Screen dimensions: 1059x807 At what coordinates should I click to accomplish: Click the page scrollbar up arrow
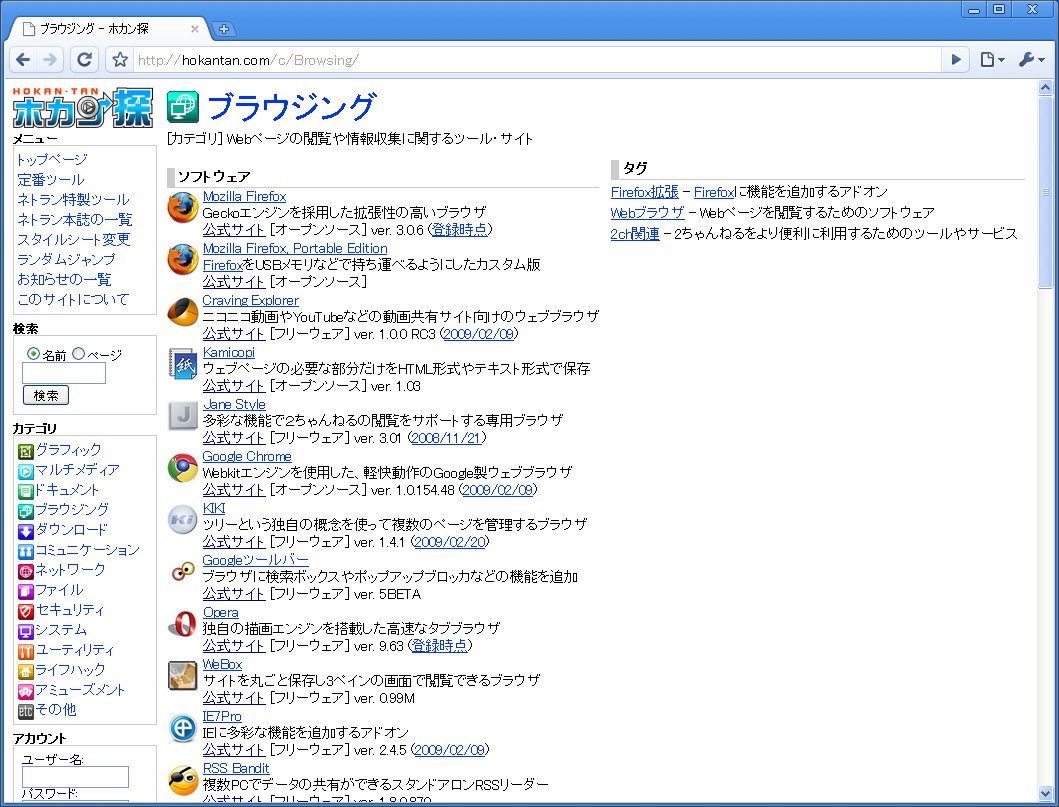point(1045,88)
